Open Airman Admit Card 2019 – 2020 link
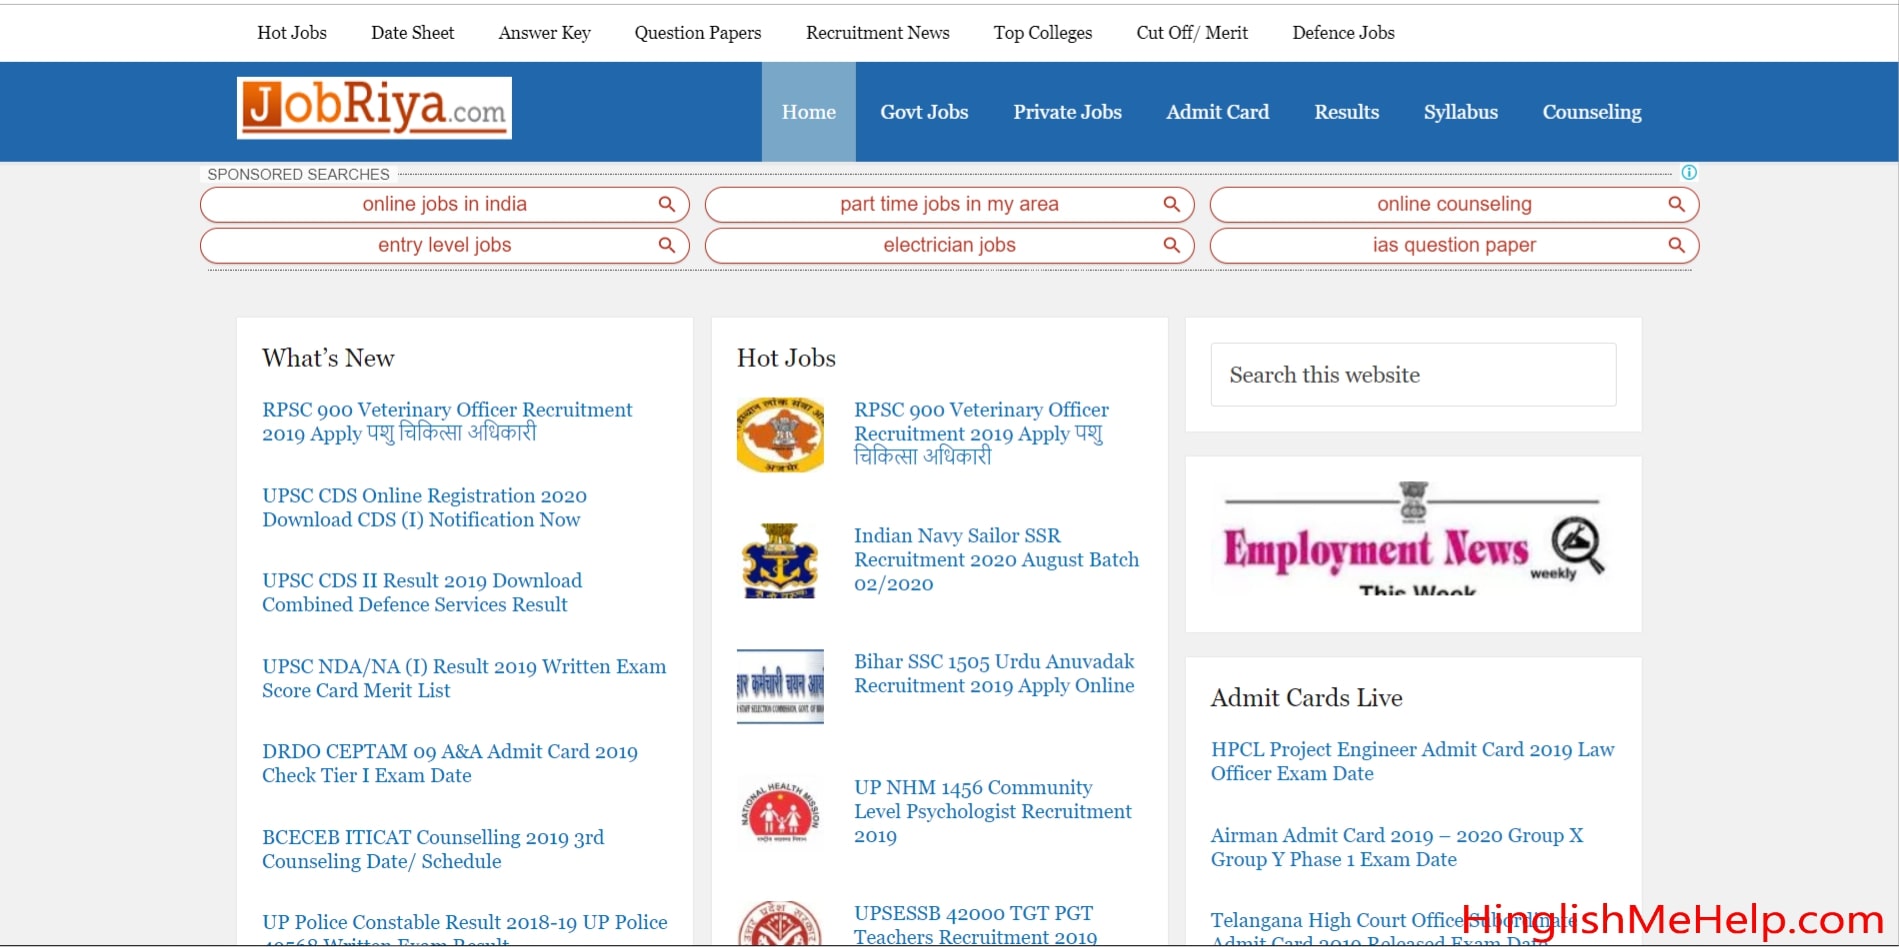 [x=1397, y=847]
